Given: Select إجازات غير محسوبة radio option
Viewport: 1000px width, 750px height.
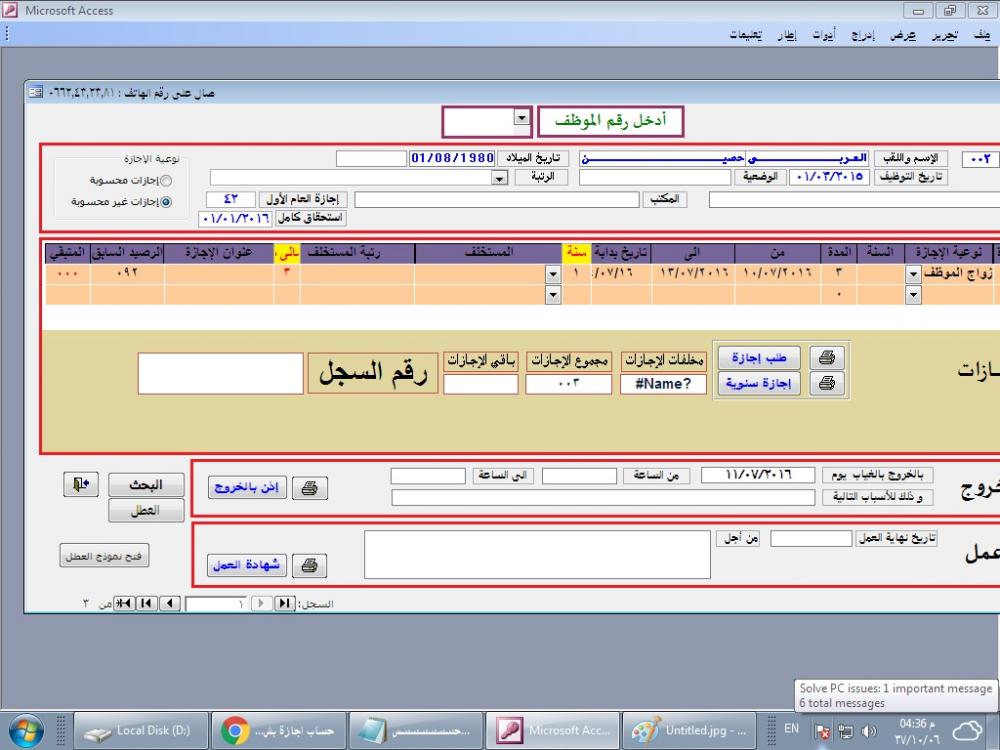Looking at the screenshot, I should point(166,202).
